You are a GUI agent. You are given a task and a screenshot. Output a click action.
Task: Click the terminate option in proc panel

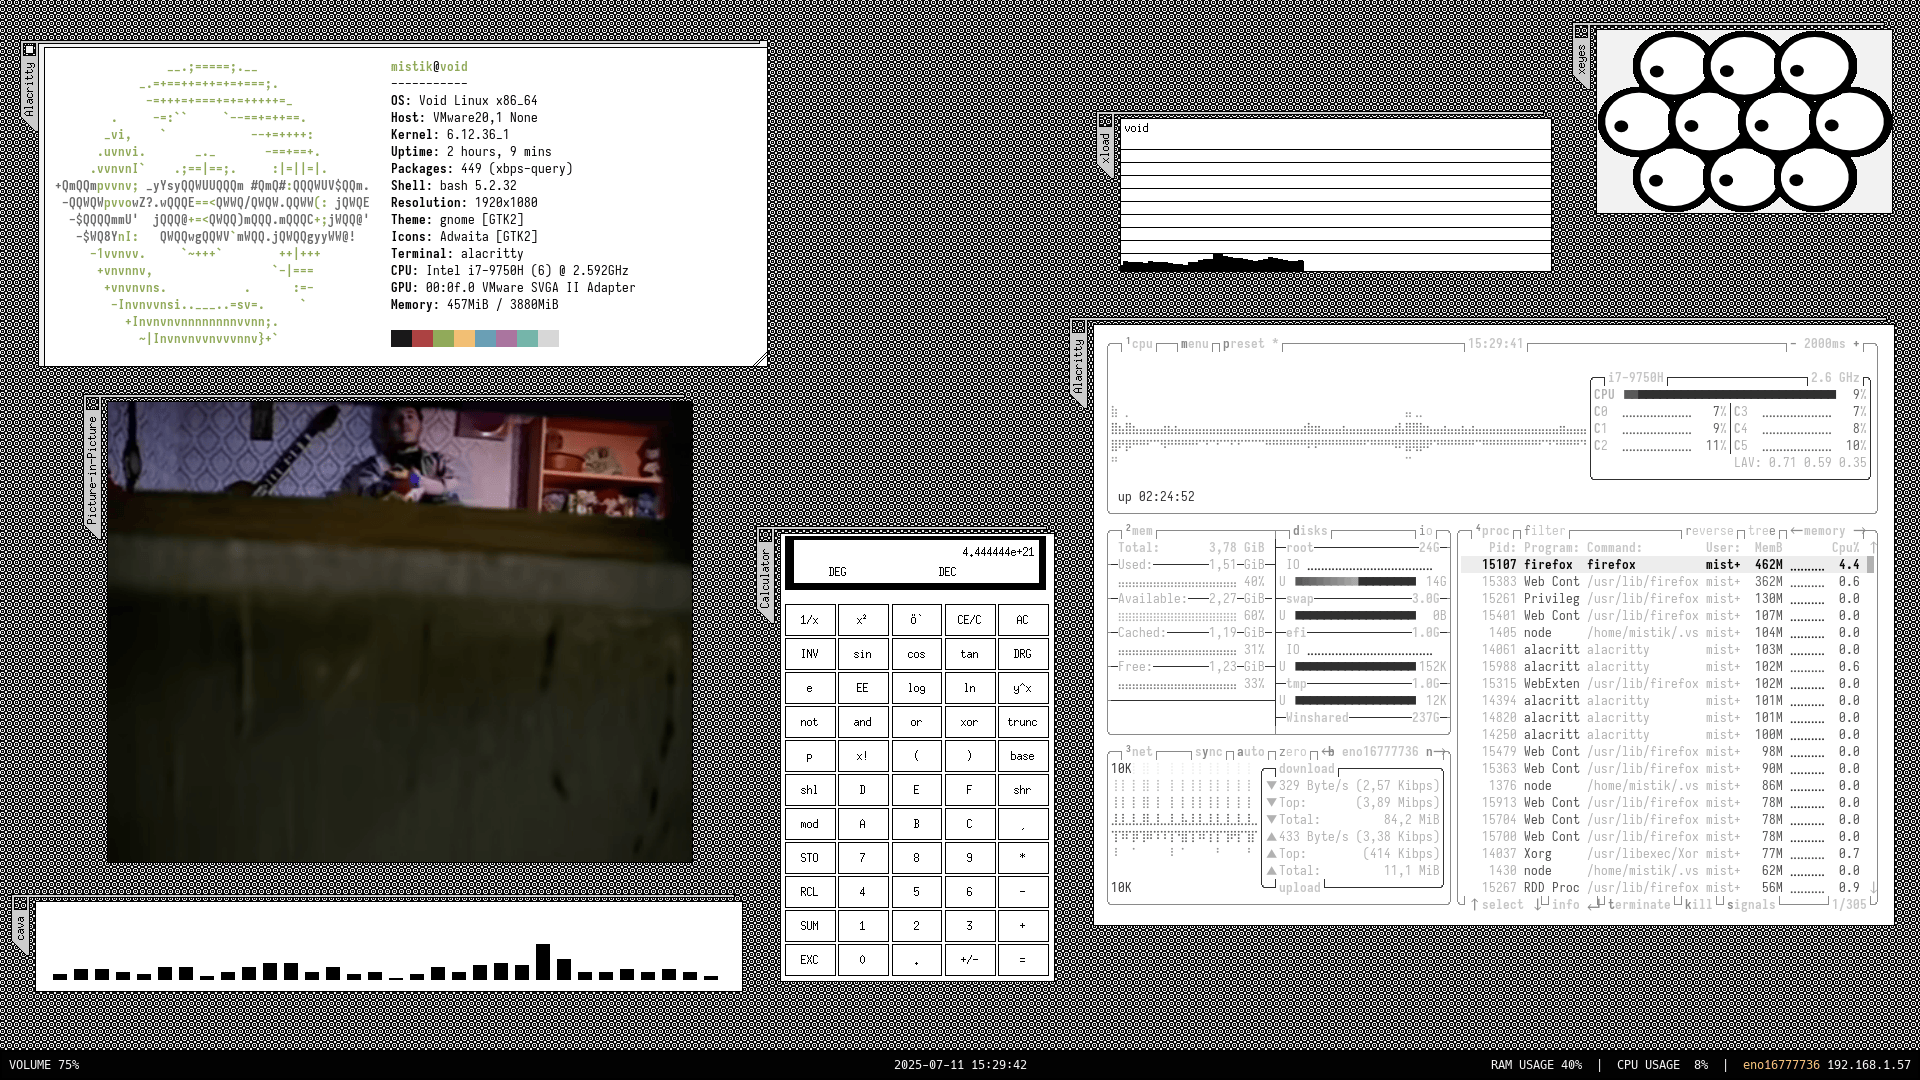pos(1638,905)
